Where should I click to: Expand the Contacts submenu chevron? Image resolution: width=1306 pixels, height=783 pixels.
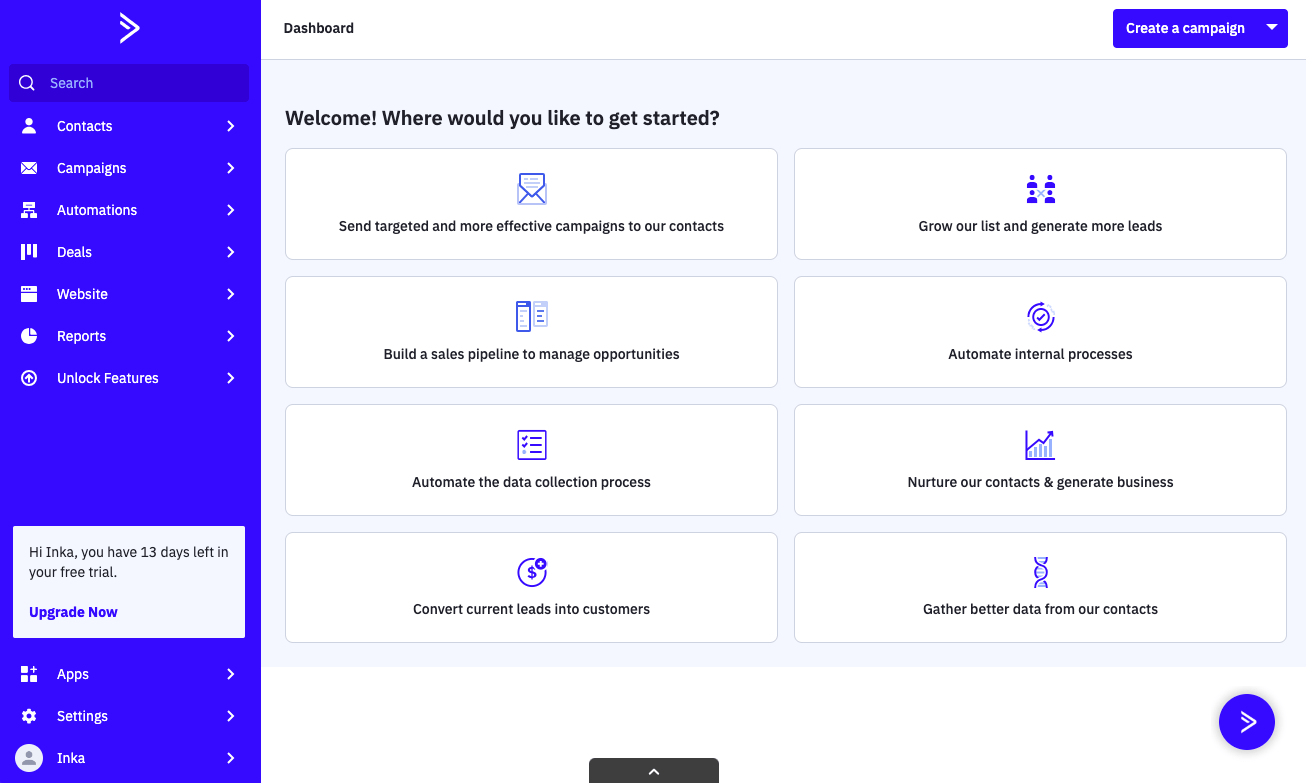(x=231, y=126)
